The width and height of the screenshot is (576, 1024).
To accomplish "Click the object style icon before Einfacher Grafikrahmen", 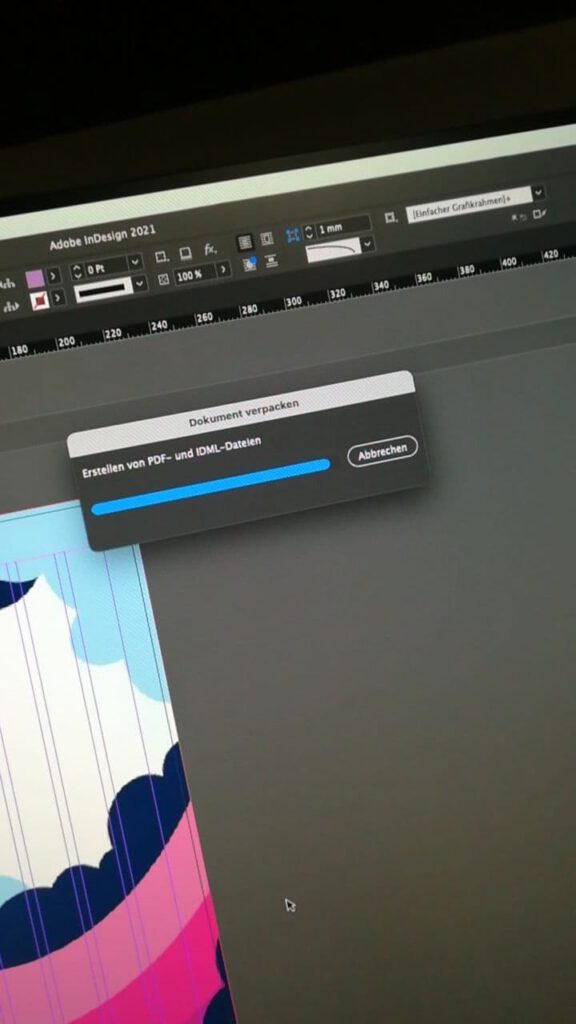I will coord(391,218).
